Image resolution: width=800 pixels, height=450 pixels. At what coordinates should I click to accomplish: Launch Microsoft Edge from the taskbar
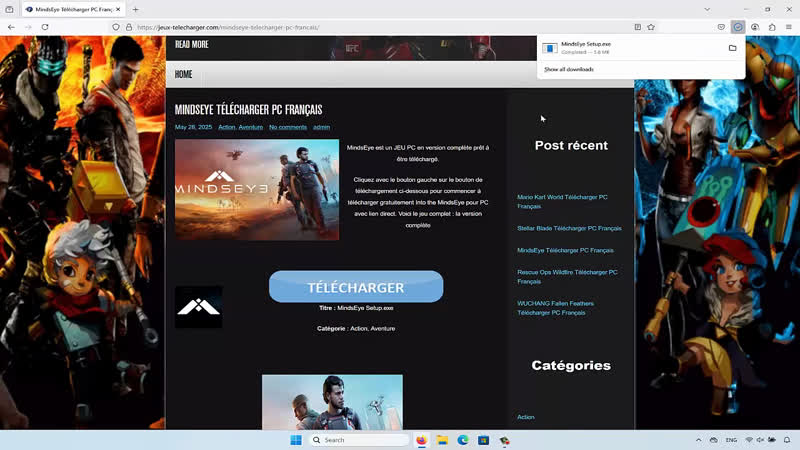point(463,440)
